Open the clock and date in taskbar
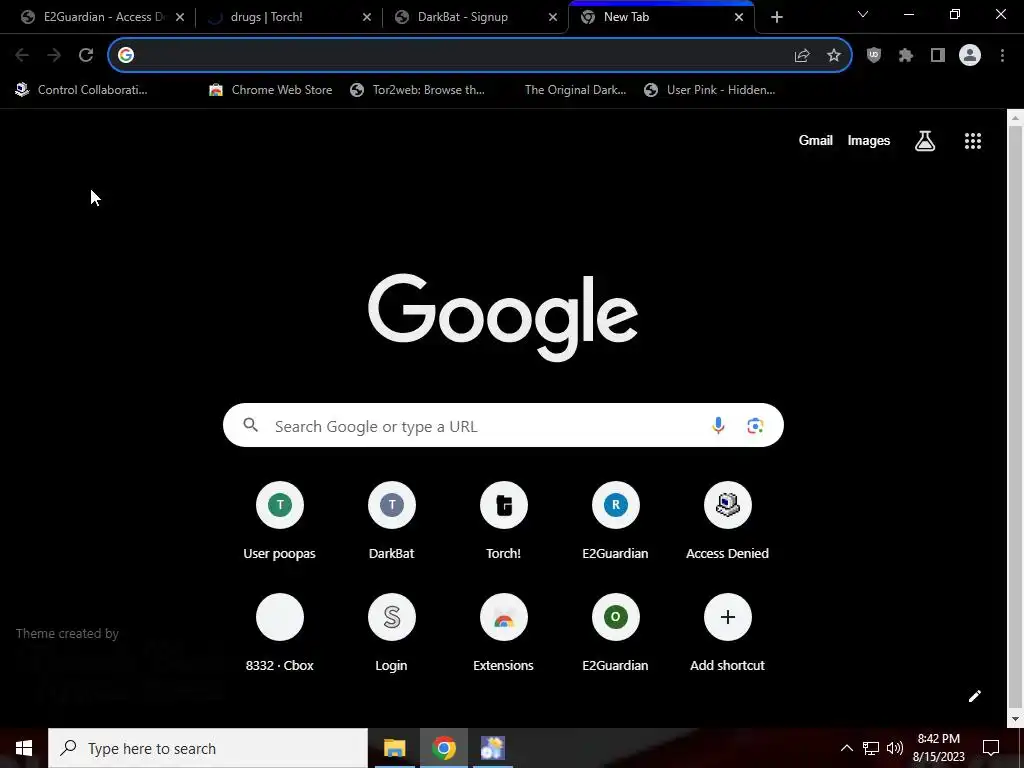1024x768 pixels. 939,748
